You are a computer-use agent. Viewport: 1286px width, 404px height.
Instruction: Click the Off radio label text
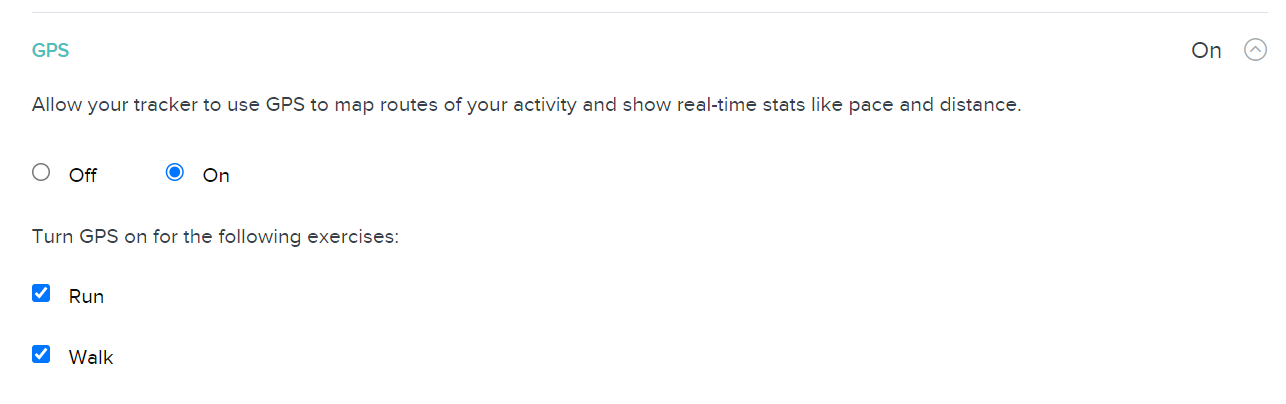point(83,176)
